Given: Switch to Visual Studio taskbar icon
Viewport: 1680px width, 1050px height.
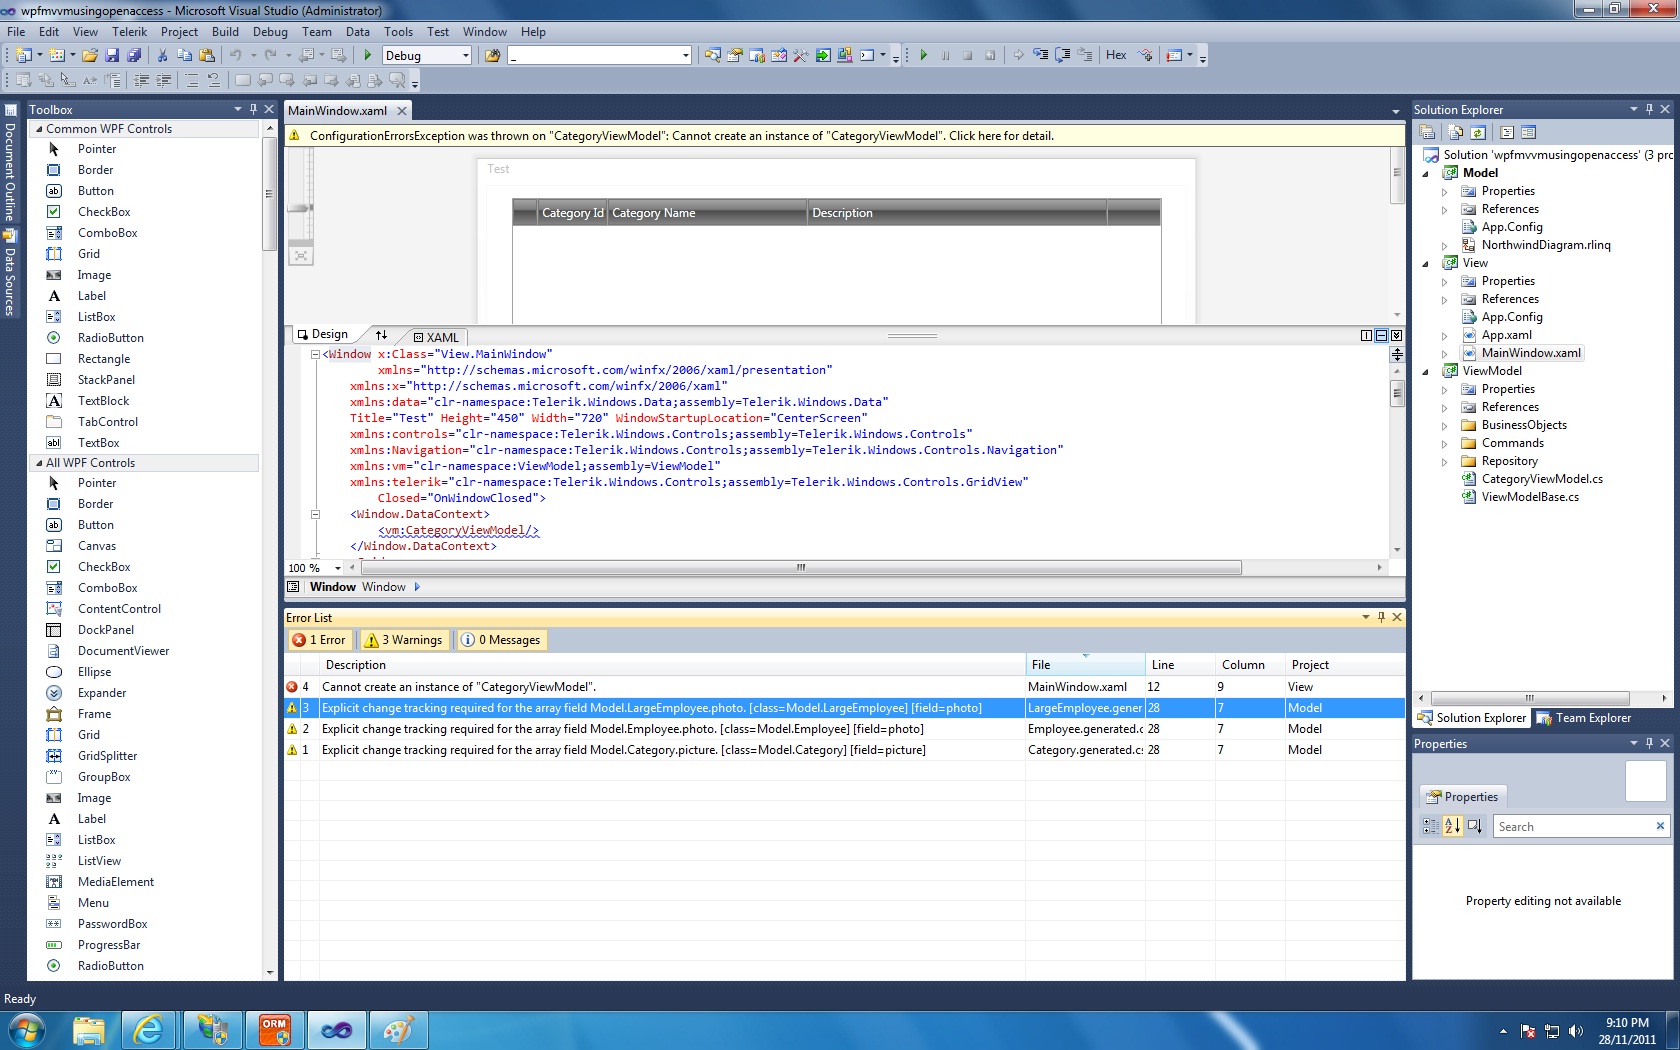Looking at the screenshot, I should pyautogui.click(x=336, y=1029).
